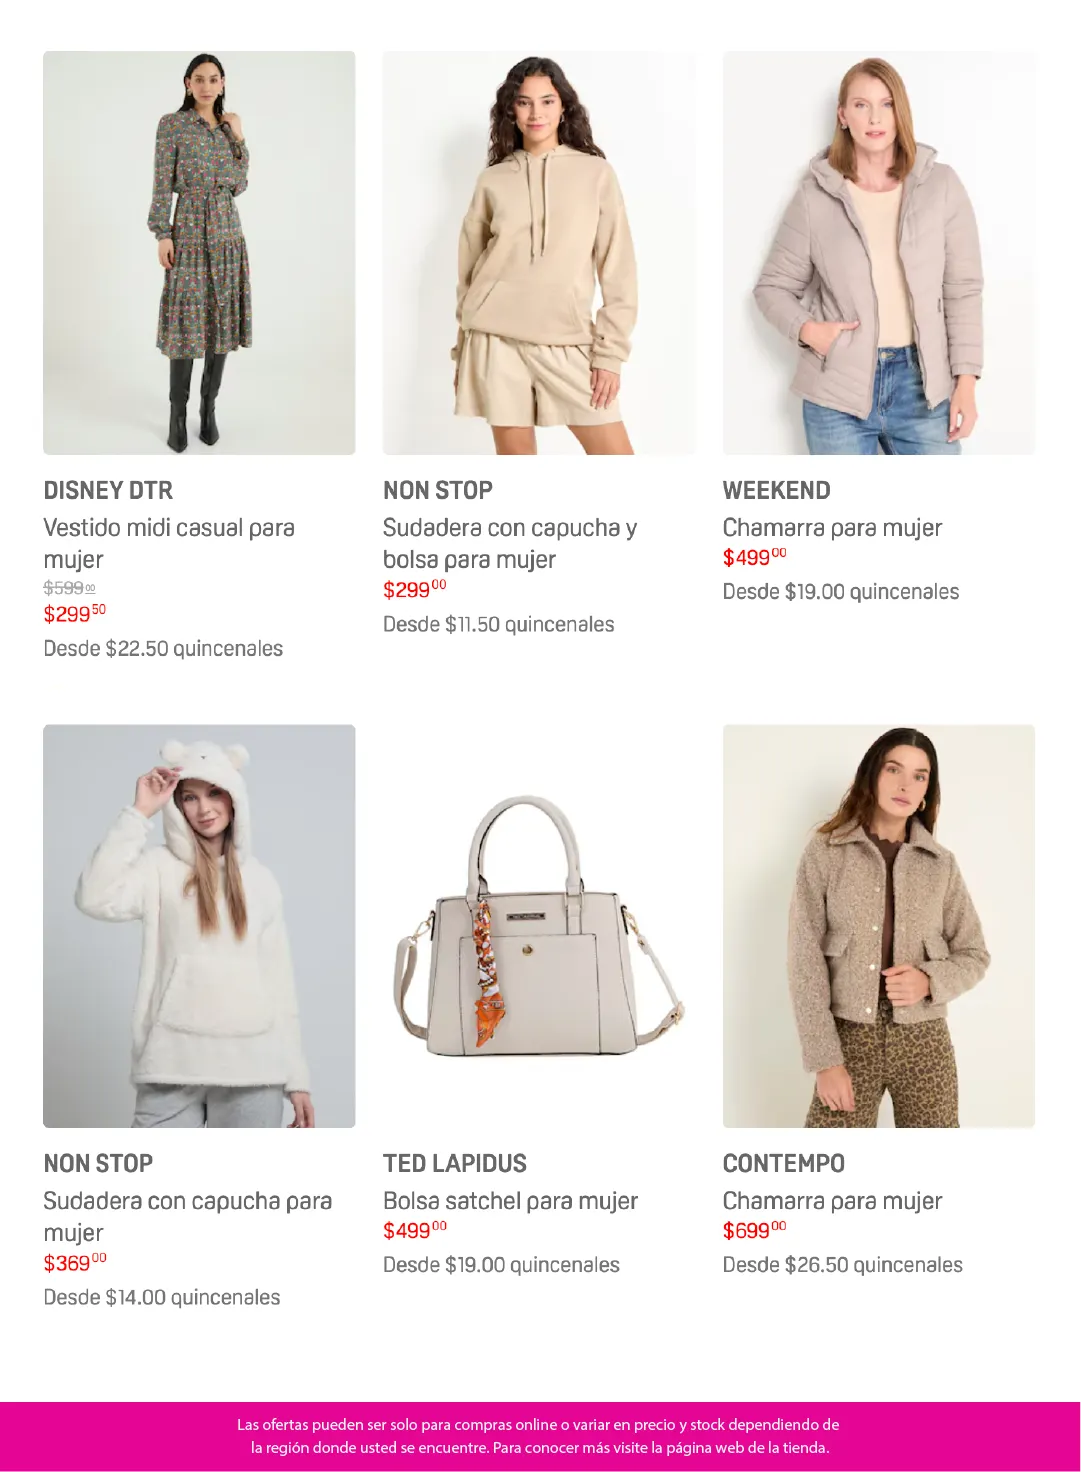Screen dimensions: 1081x1472
Task: Click the crossed-out $599 original price
Action: pyautogui.click(x=69, y=588)
